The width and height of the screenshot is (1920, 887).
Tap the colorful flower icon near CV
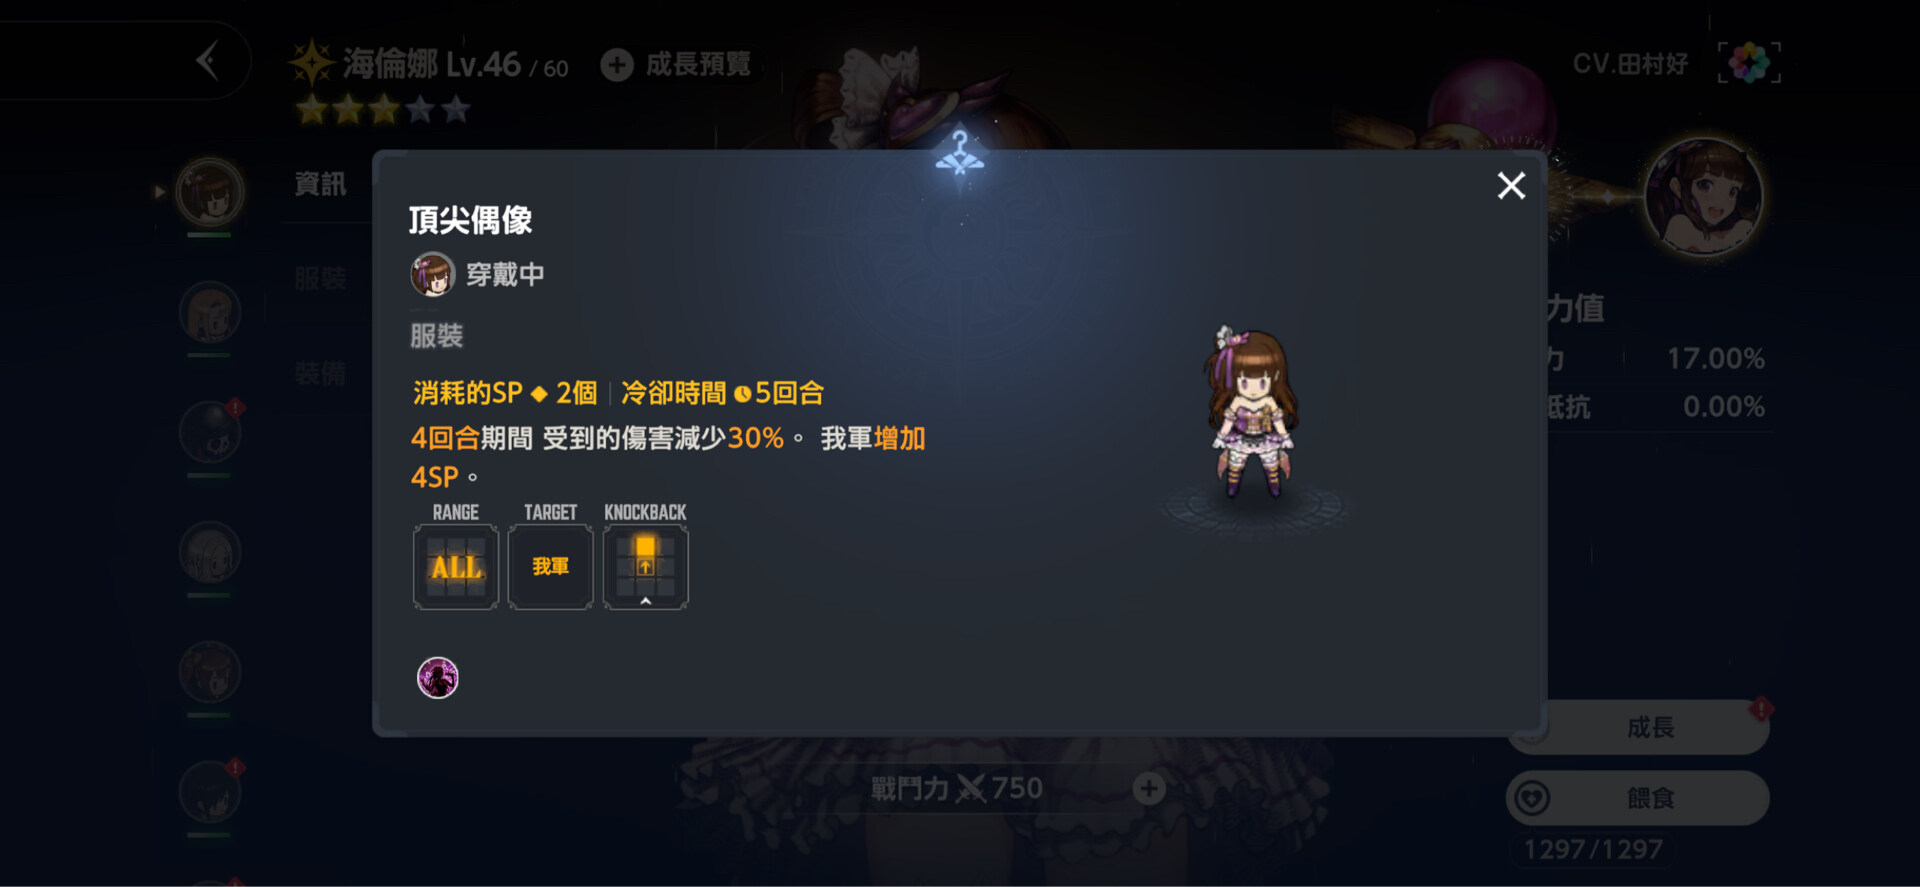[1749, 63]
